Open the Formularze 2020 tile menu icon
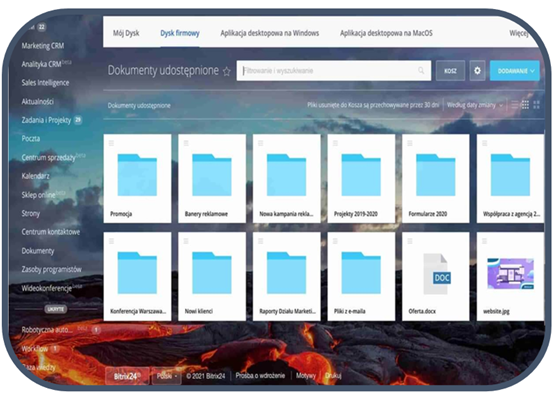The image size is (556, 398). 410,143
